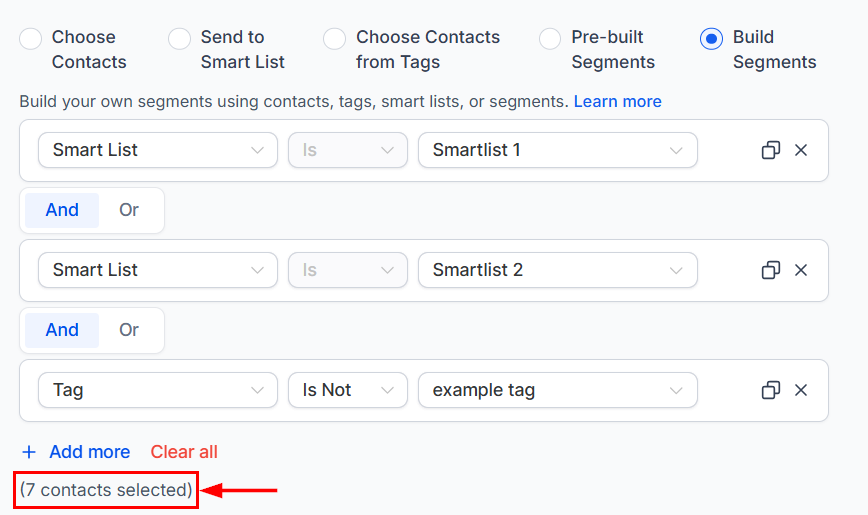The width and height of the screenshot is (868, 515).
Task: Click the 7 contacts selected text
Action: pos(106,490)
